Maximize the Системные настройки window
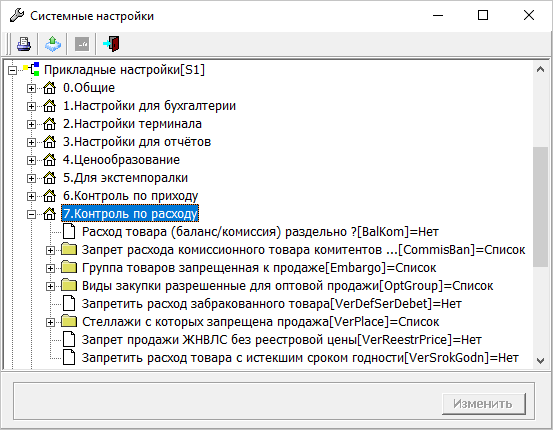553x430 pixels. click(483, 15)
